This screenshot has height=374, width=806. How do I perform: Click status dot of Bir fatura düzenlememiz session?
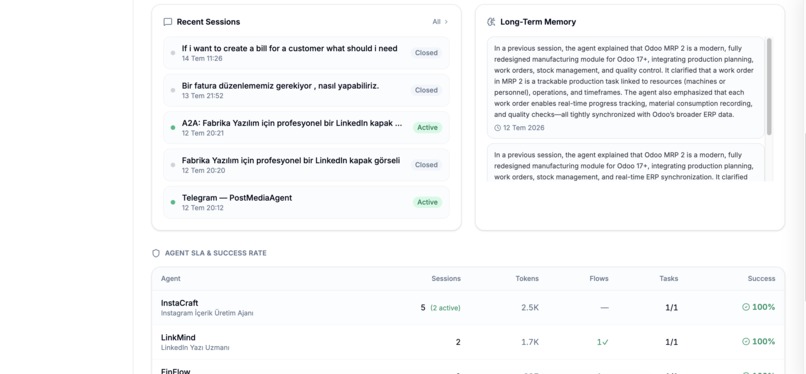point(173,90)
